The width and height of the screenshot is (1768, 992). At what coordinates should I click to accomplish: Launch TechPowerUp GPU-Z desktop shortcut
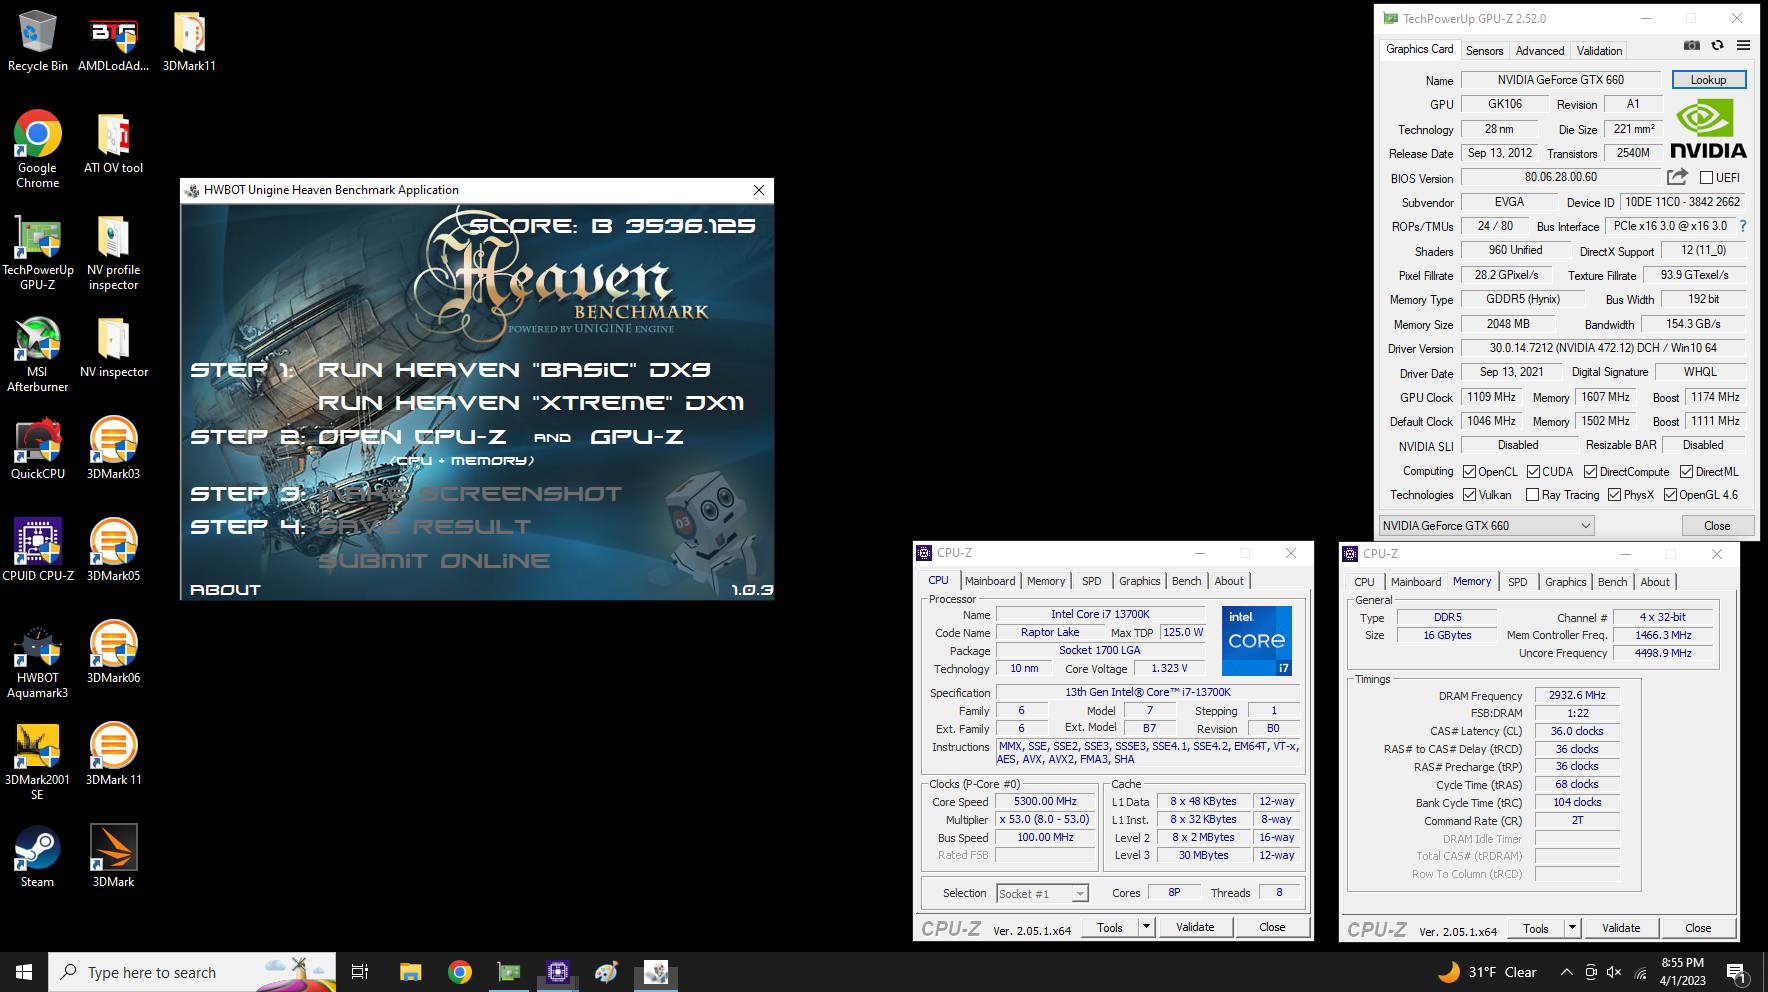click(x=38, y=251)
